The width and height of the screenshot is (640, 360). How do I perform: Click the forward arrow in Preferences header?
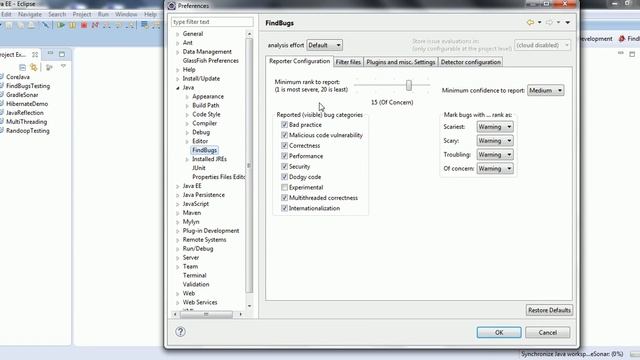549,22
